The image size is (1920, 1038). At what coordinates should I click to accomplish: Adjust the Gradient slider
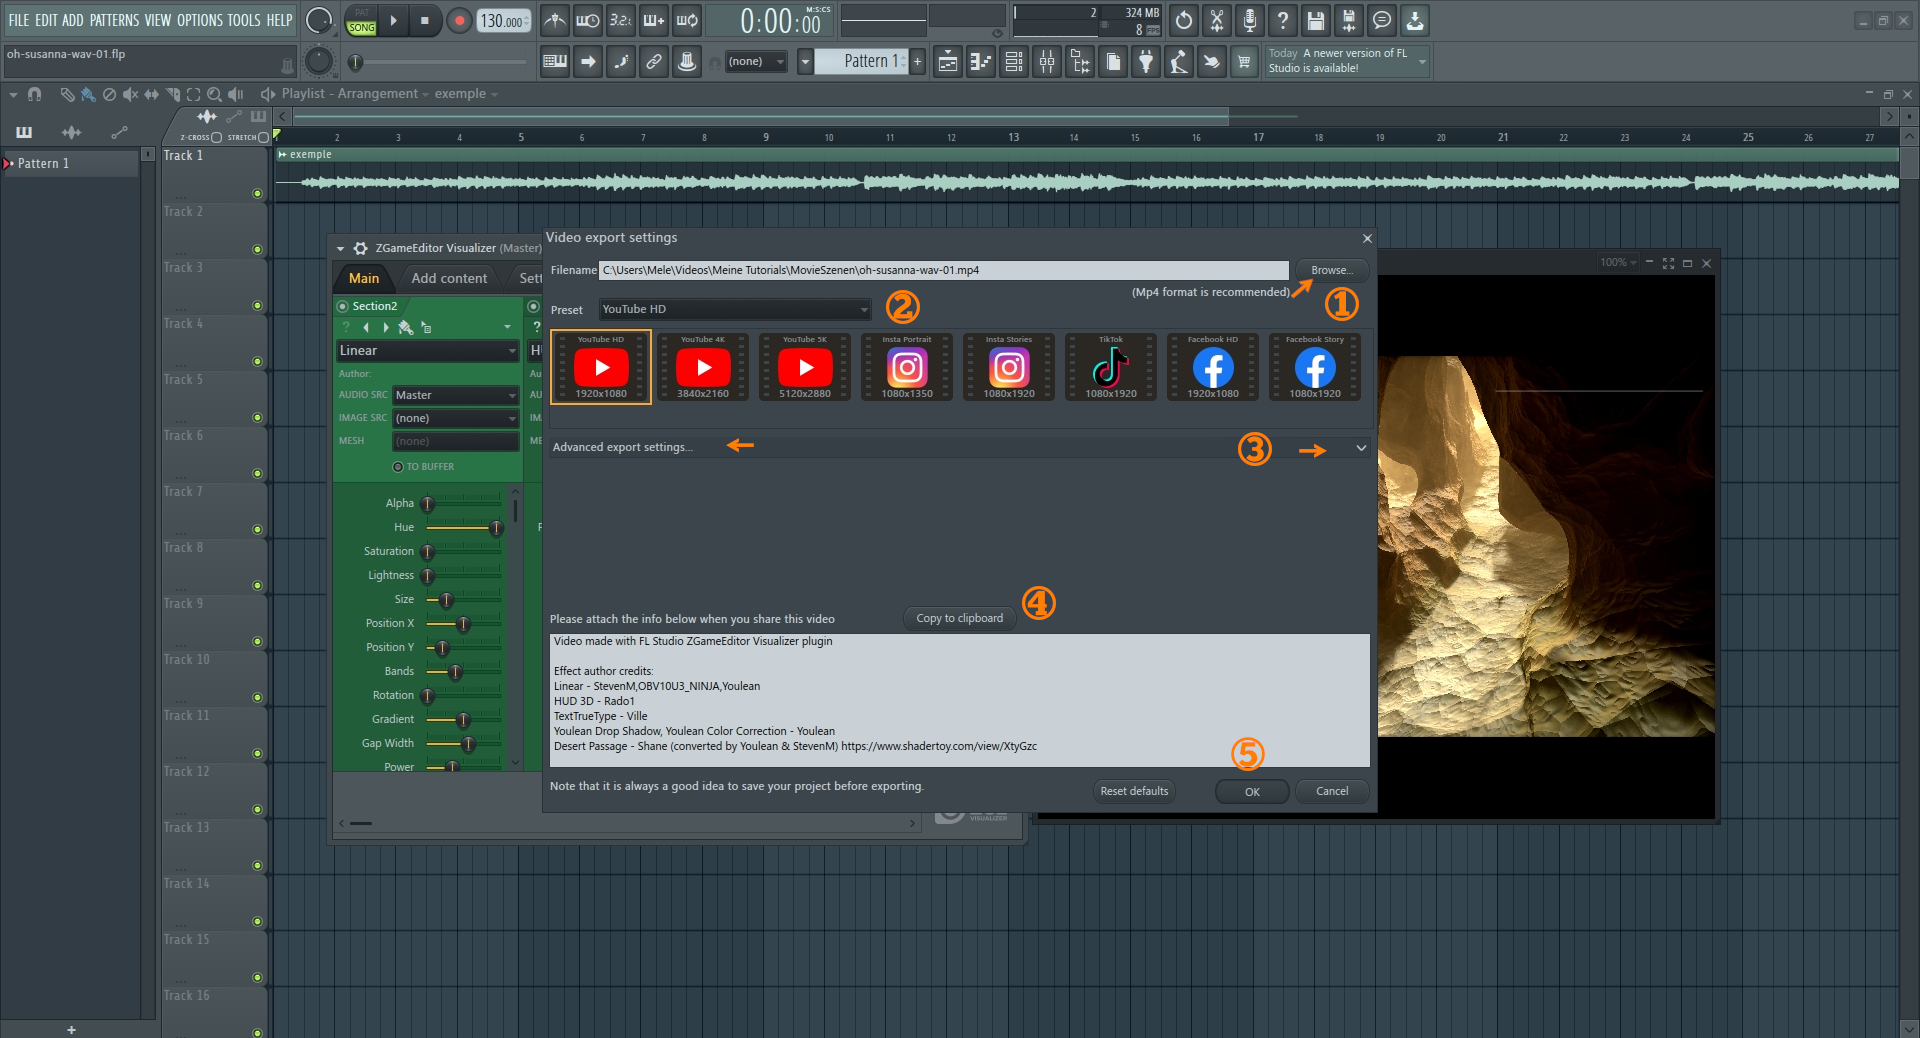click(463, 719)
